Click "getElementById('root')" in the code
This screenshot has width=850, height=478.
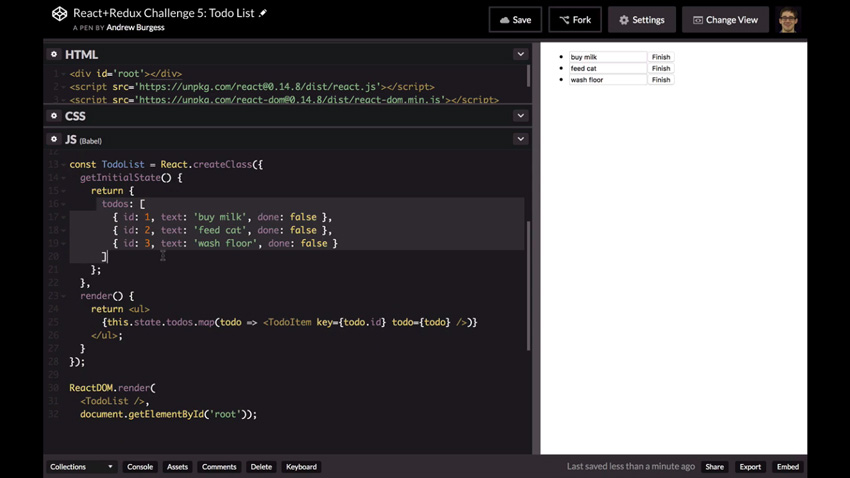pos(187,414)
